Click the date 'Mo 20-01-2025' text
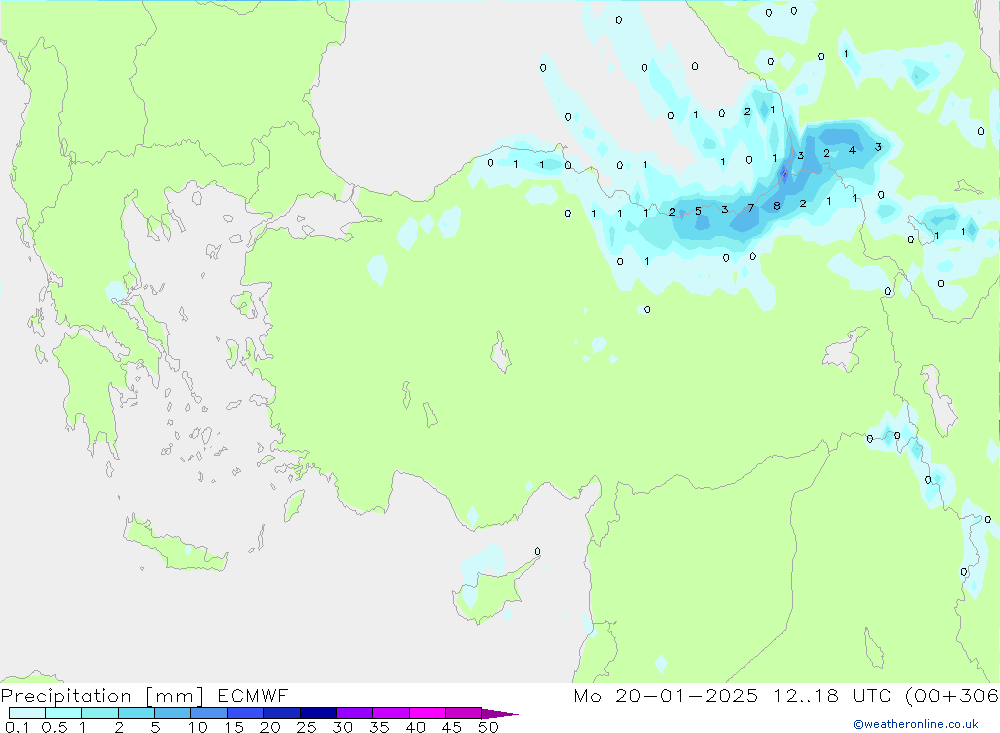The height and width of the screenshot is (733, 1000). (666, 695)
